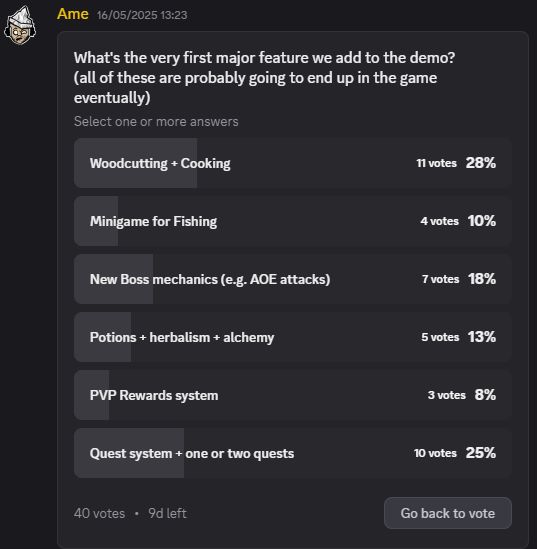Screen dimensions: 537x549
Task: Click the 5 votes count for Potions
Action: coord(440,337)
